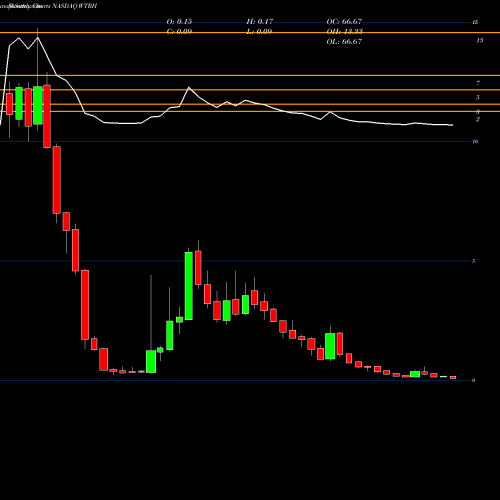This screenshot has width=500, height=500.
Task: Click the 13 indicator axis label
Action: point(480,40)
